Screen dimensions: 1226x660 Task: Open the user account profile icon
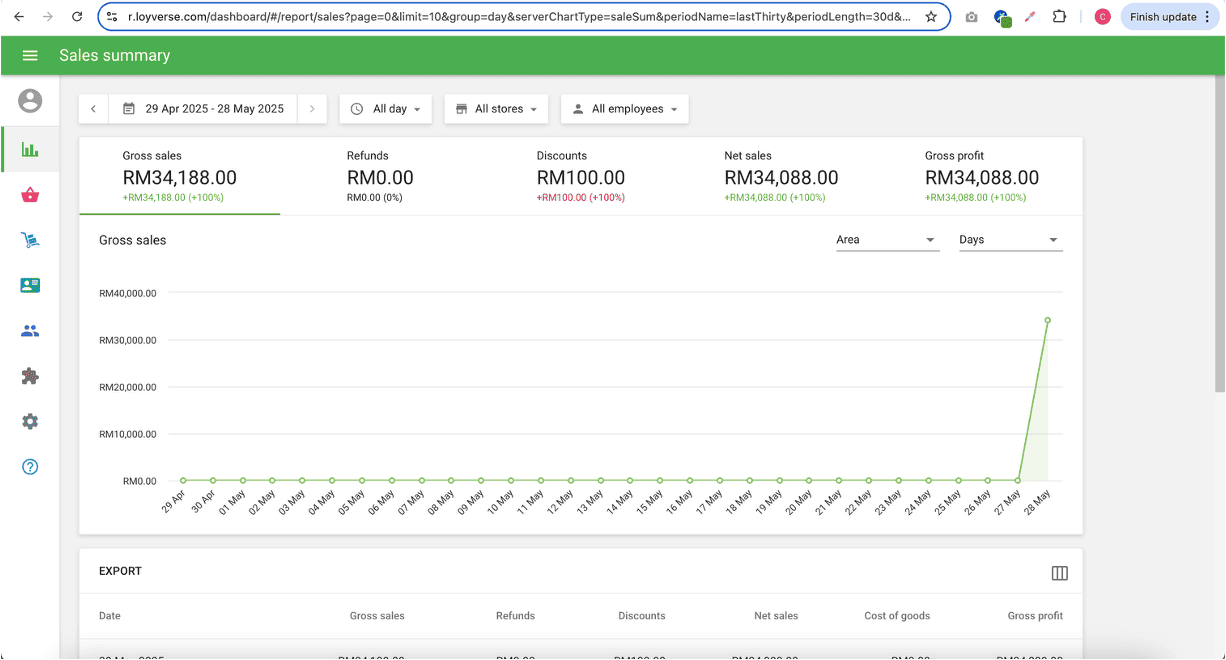pos(30,101)
